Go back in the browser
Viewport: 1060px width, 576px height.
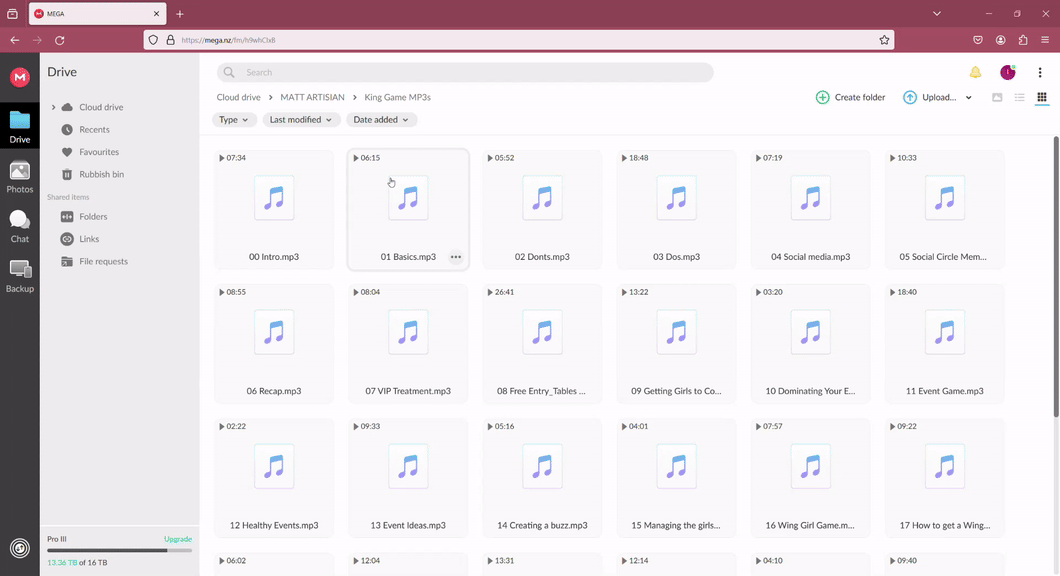[15, 41]
